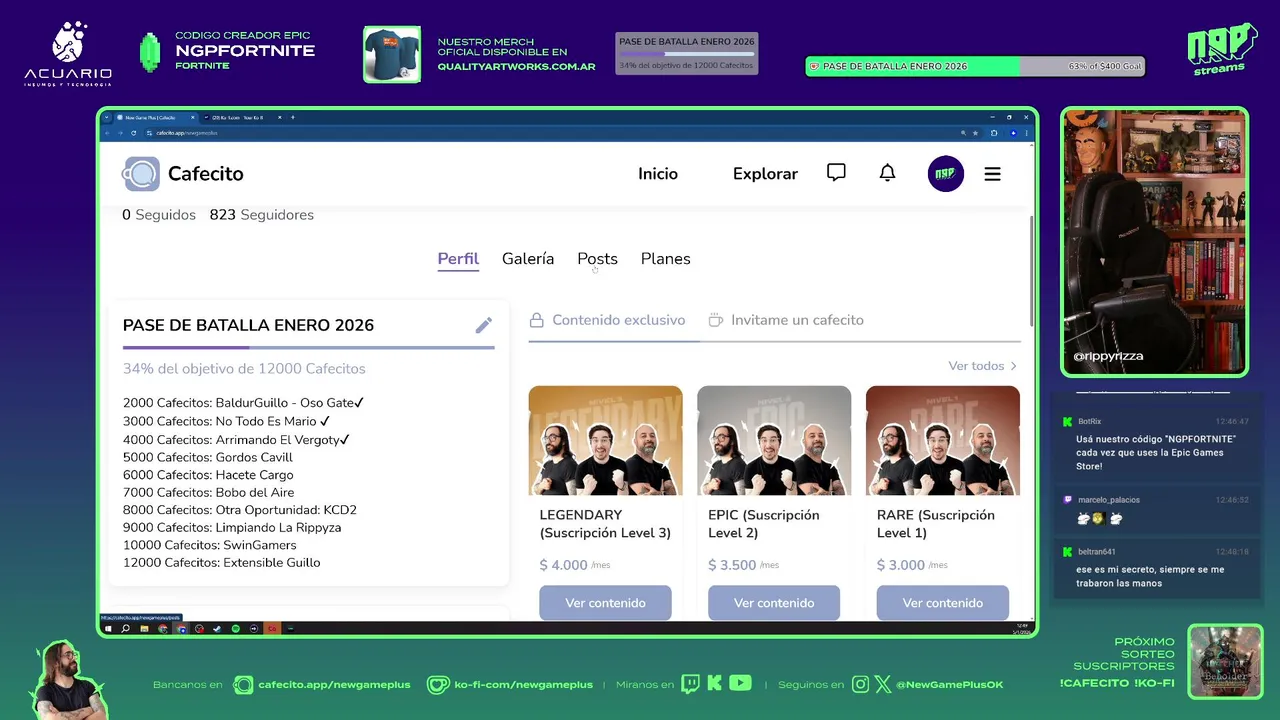
Task: Open the taskbar search magnifier
Action: pyautogui.click(x=126, y=629)
